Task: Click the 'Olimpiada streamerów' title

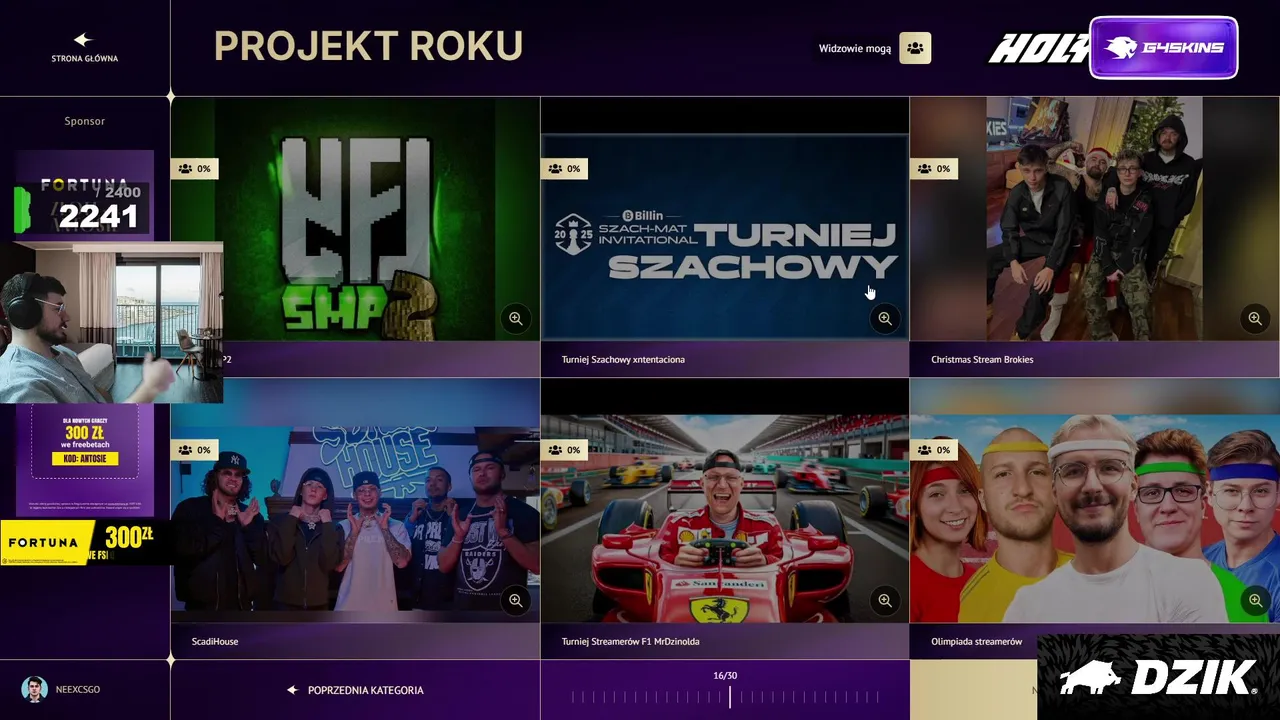Action: pyautogui.click(x=976, y=641)
